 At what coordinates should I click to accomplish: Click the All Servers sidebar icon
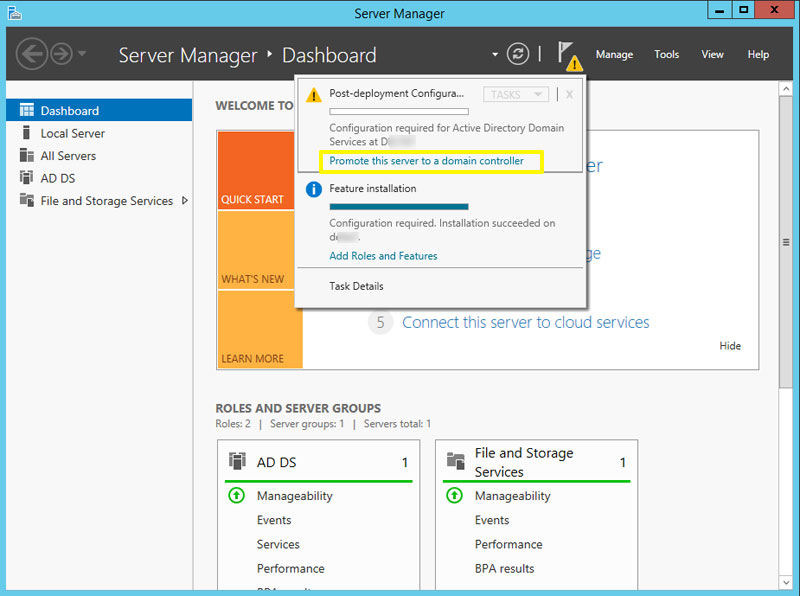27,155
